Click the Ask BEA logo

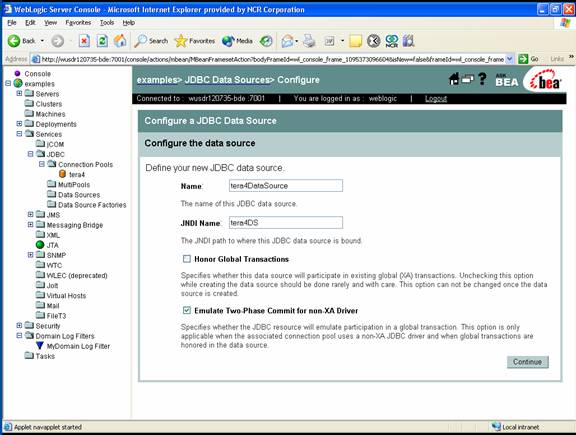(507, 80)
